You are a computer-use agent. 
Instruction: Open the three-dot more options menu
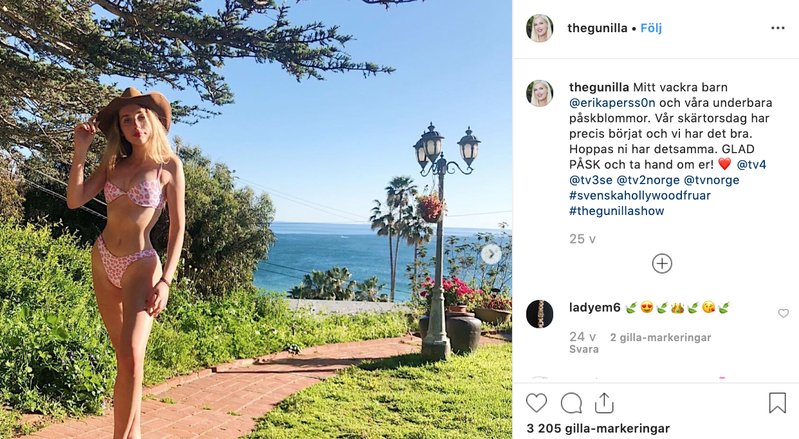[777, 28]
